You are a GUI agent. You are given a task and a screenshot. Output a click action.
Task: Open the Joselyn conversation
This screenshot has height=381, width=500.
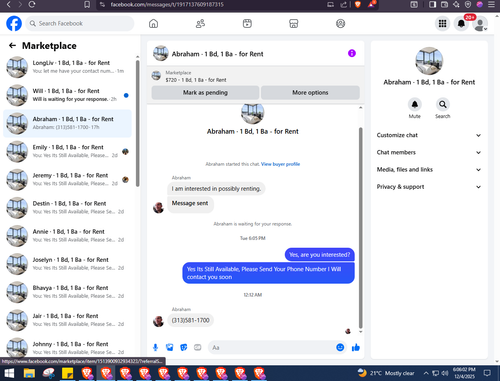point(67,264)
